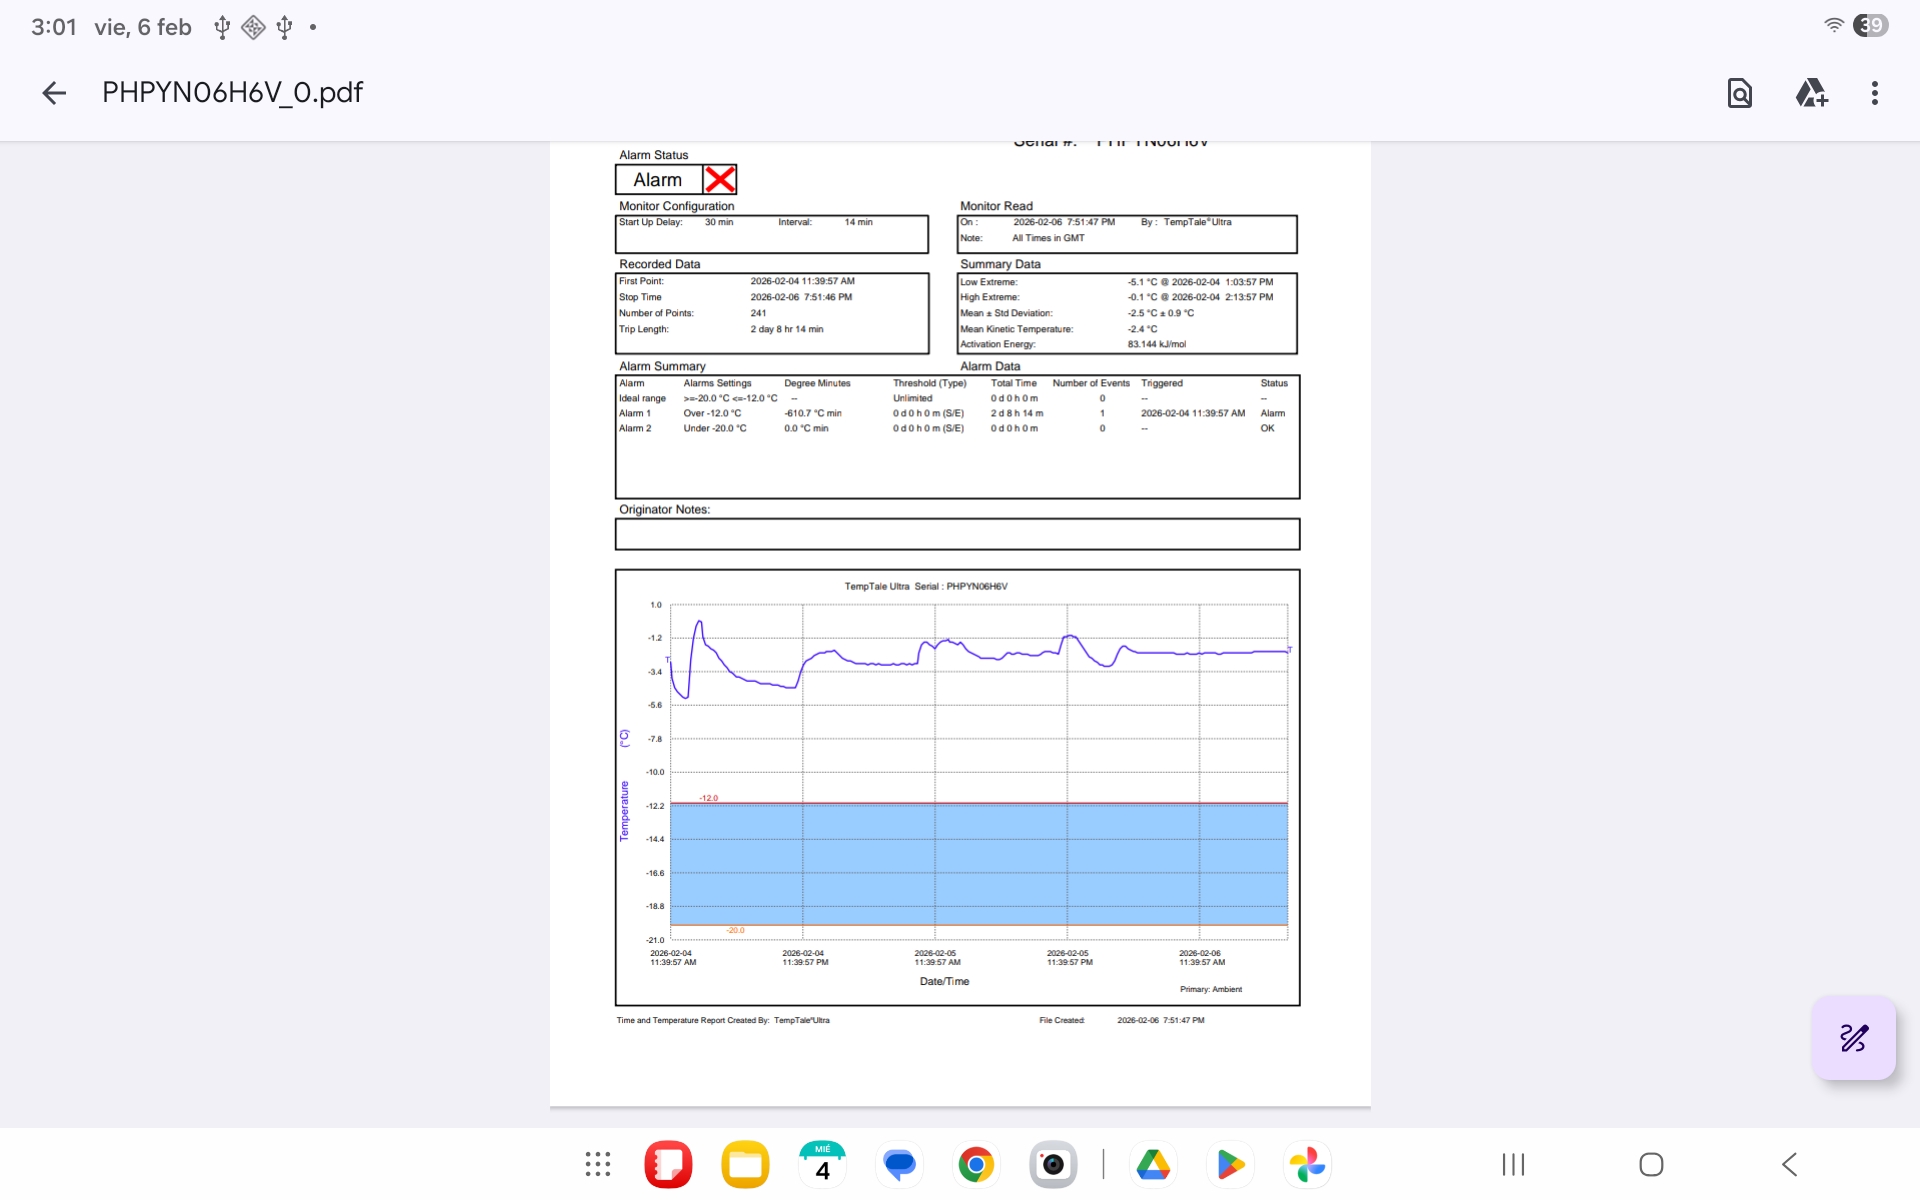Launch Chrome browser from taskbar
Screen dimensions: 1920x1200
(976, 1164)
